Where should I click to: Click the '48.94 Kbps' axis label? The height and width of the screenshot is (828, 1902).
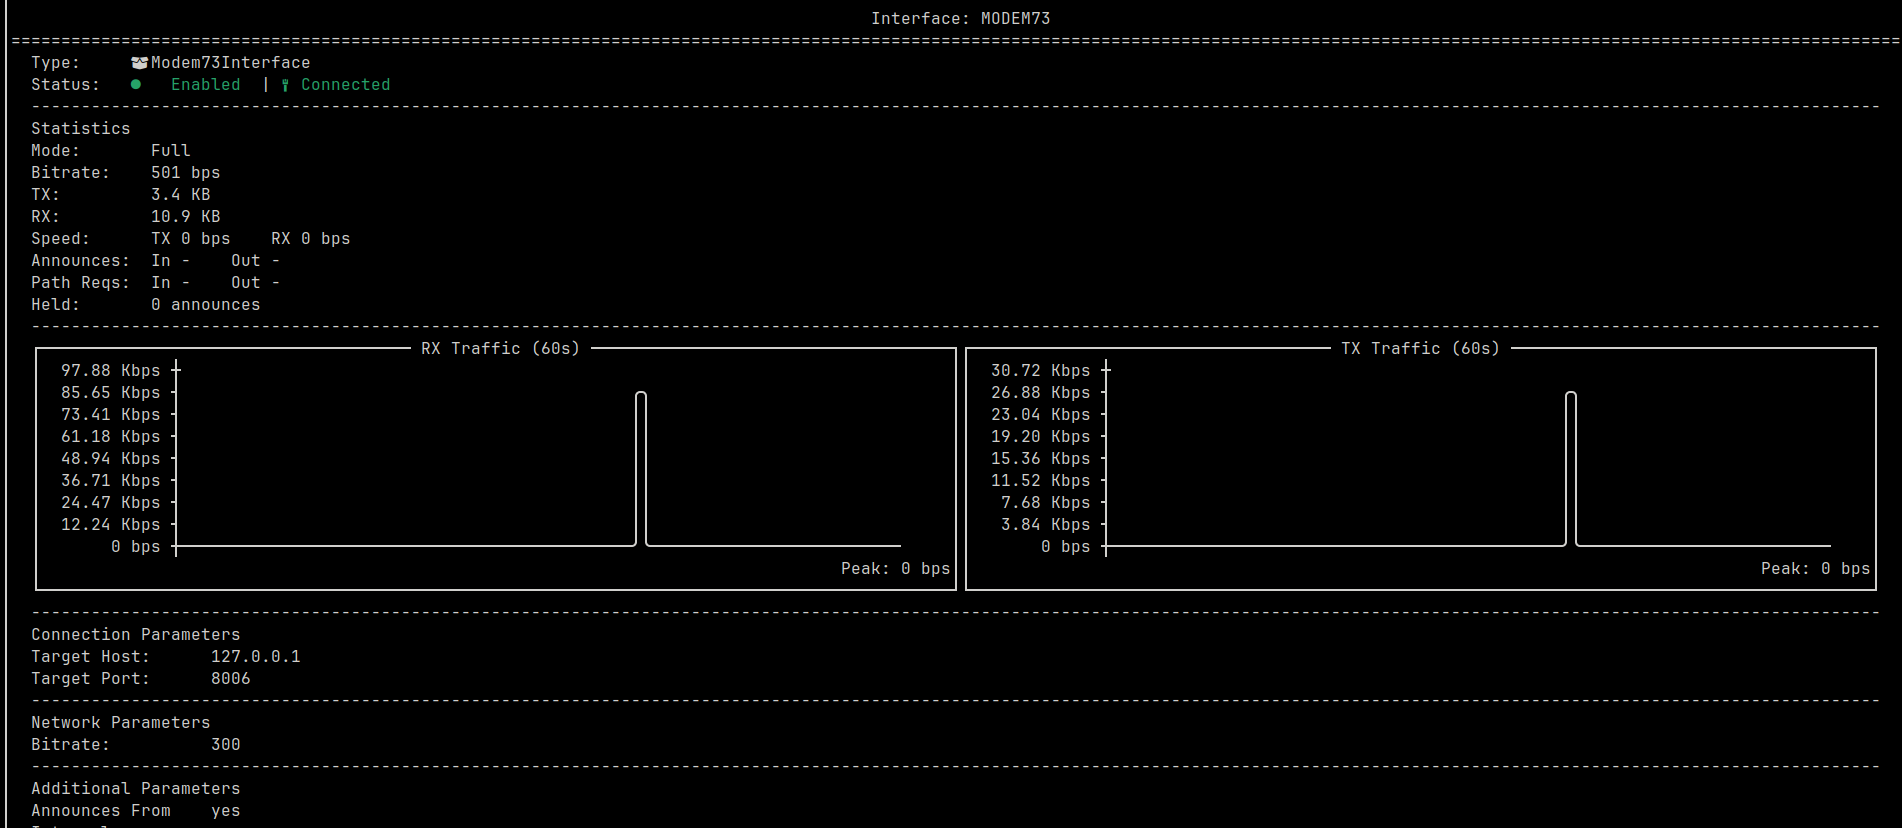[x=111, y=459]
